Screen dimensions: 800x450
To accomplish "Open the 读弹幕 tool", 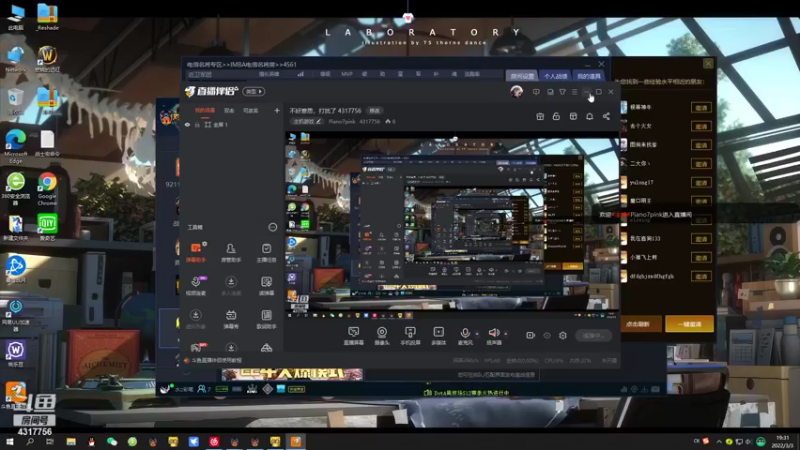I will [266, 286].
